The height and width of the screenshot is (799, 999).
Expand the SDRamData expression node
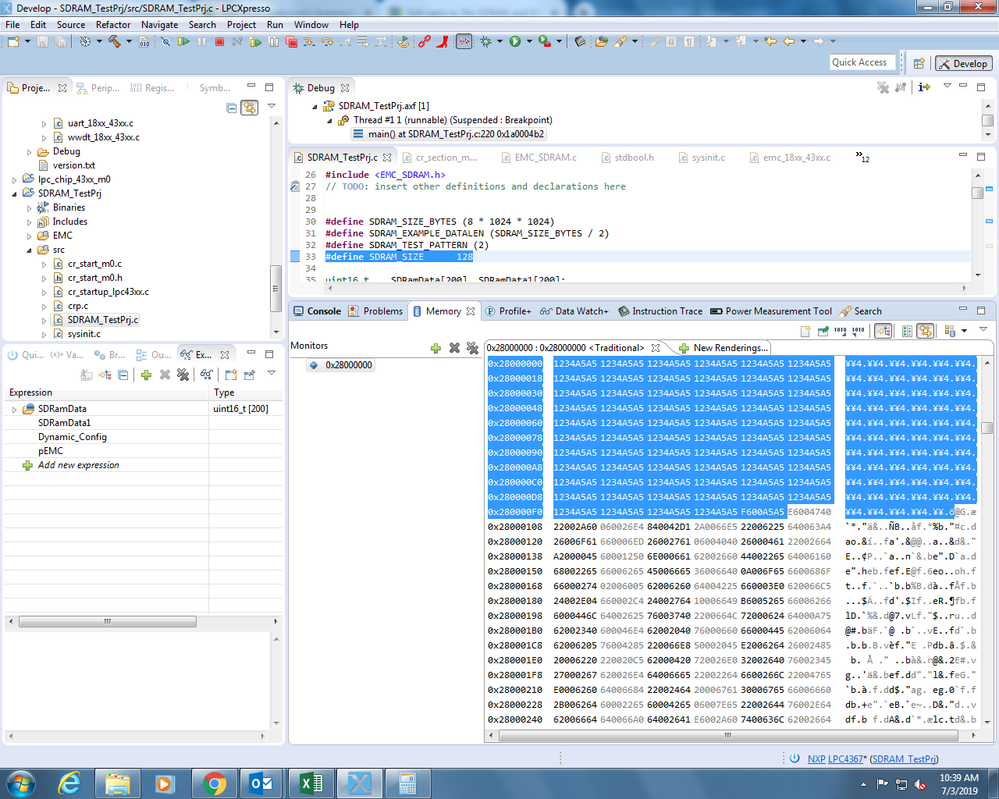click(x=14, y=409)
